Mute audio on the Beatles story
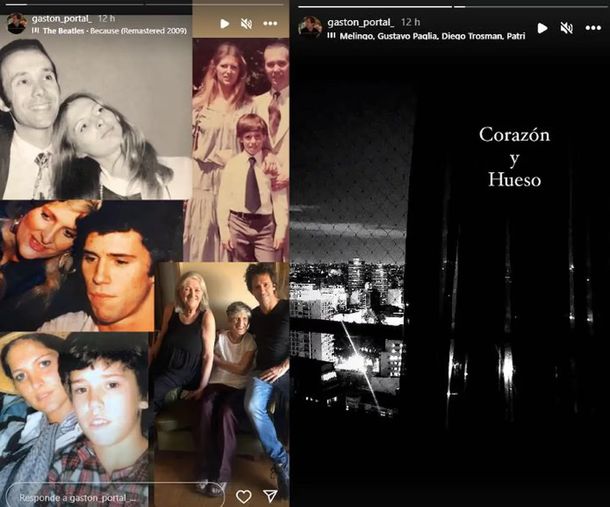 click(x=247, y=23)
